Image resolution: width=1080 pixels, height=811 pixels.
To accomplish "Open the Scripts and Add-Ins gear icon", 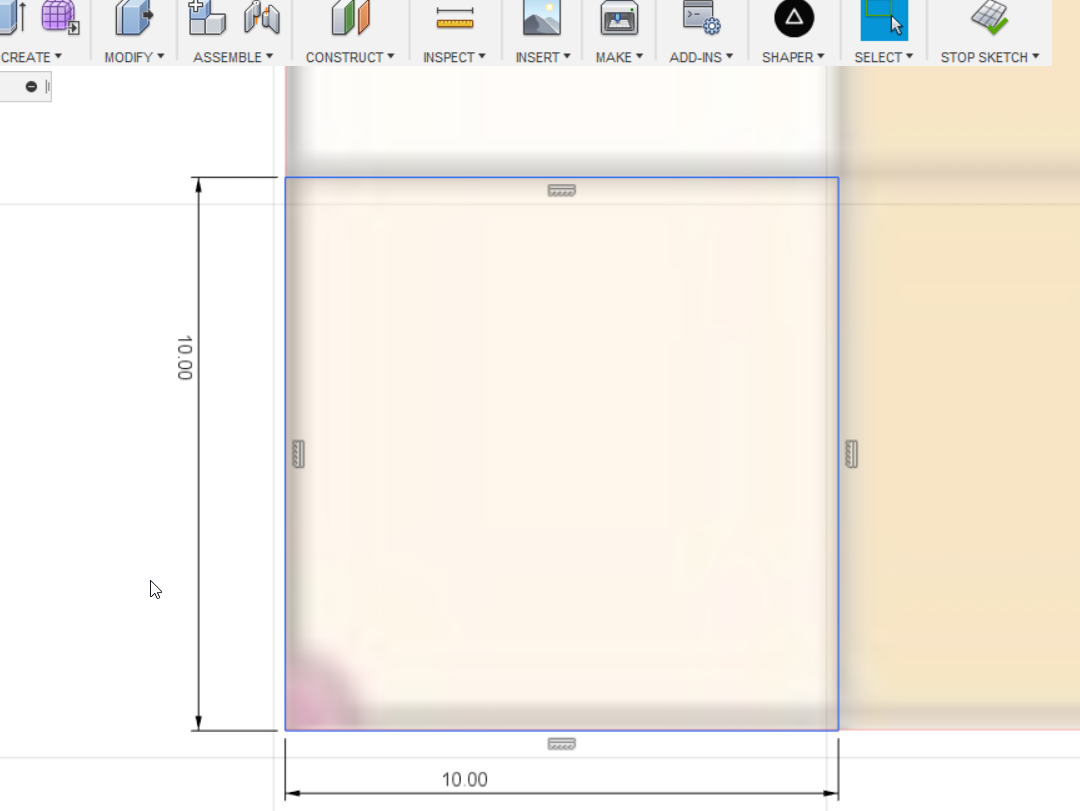I will 701,20.
